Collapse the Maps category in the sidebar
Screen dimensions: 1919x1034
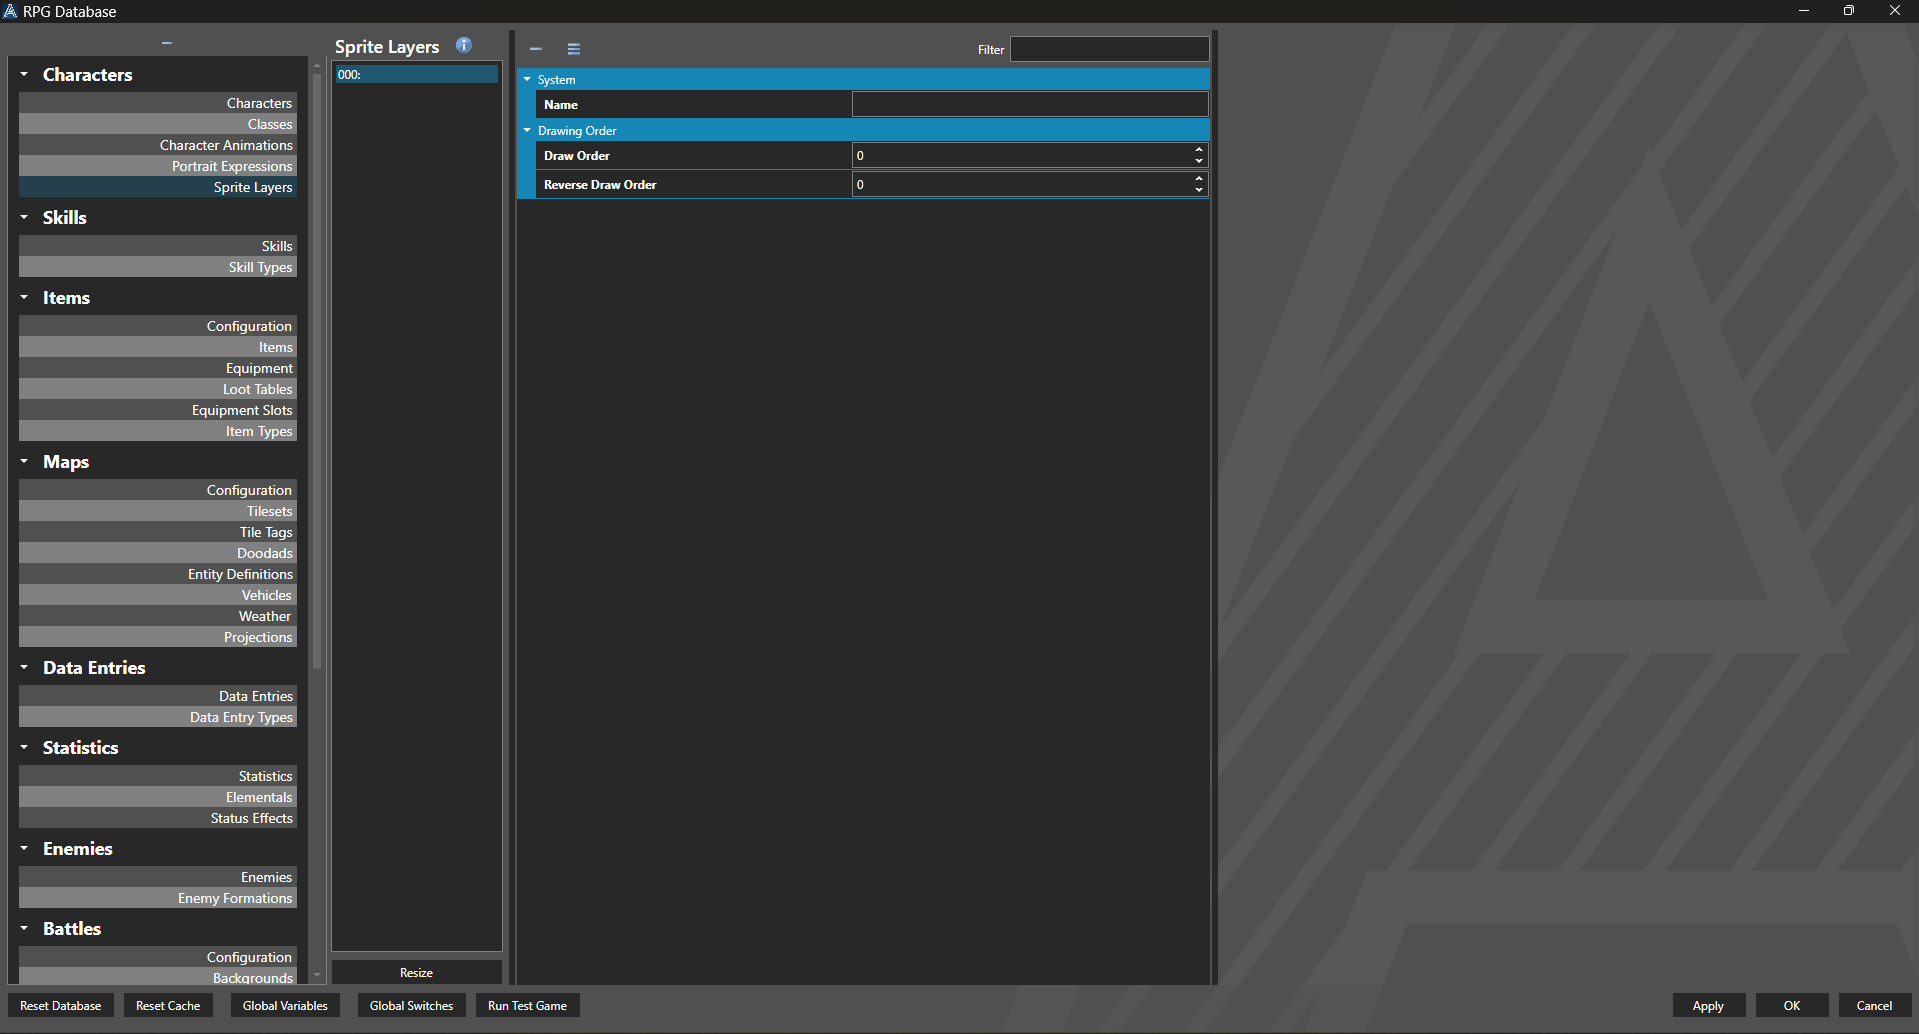tap(24, 462)
